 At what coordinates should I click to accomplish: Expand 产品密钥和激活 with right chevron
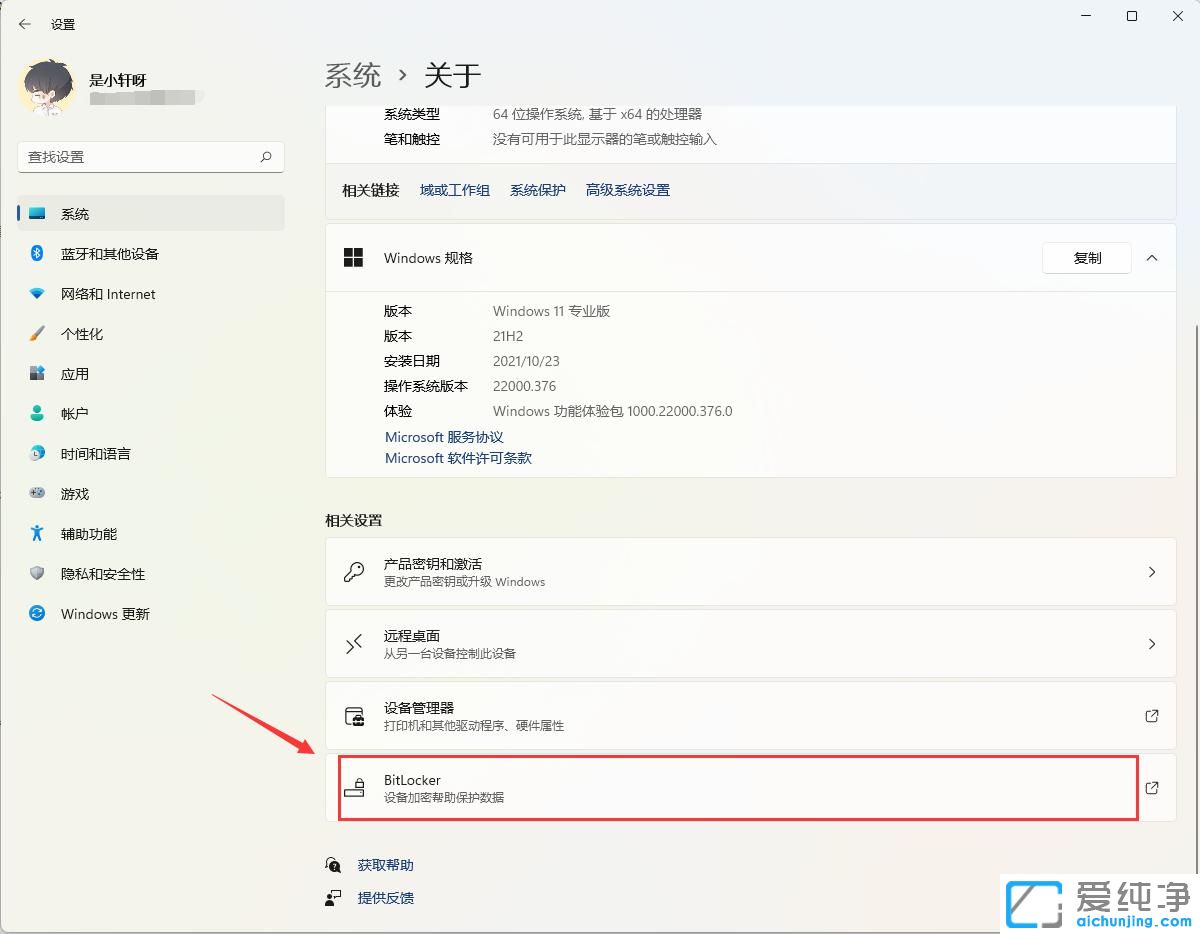(x=1151, y=572)
